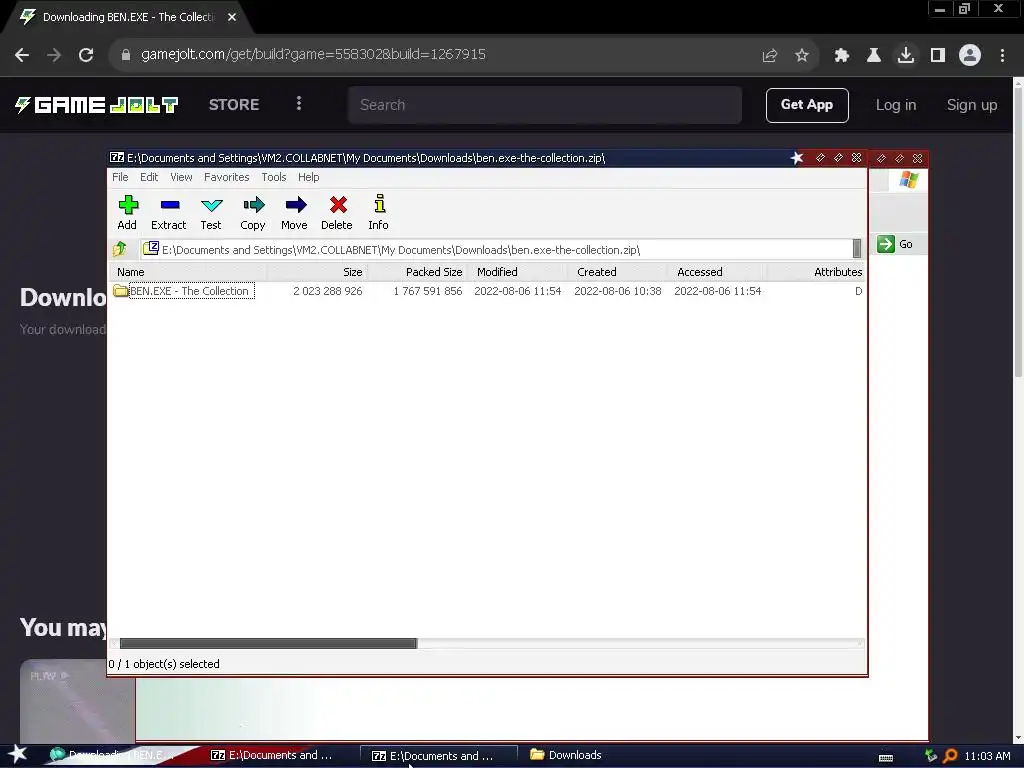Click the star icon in 7-Zip title bar
The height and width of the screenshot is (768, 1024).
coord(797,158)
